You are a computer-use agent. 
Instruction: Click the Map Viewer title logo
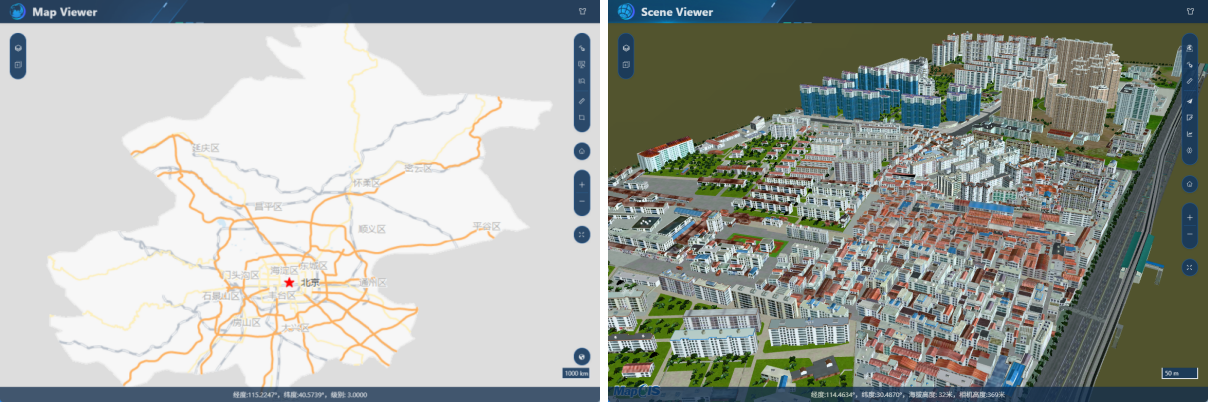(x=18, y=12)
